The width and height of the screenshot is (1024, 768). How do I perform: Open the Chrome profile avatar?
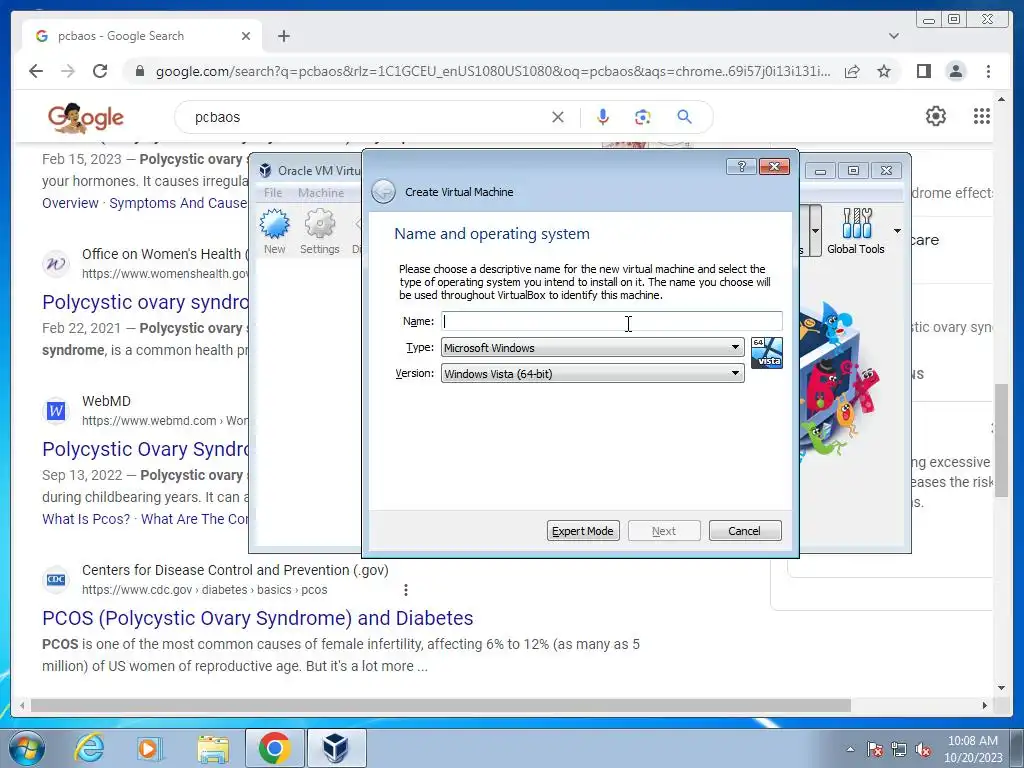coord(955,71)
